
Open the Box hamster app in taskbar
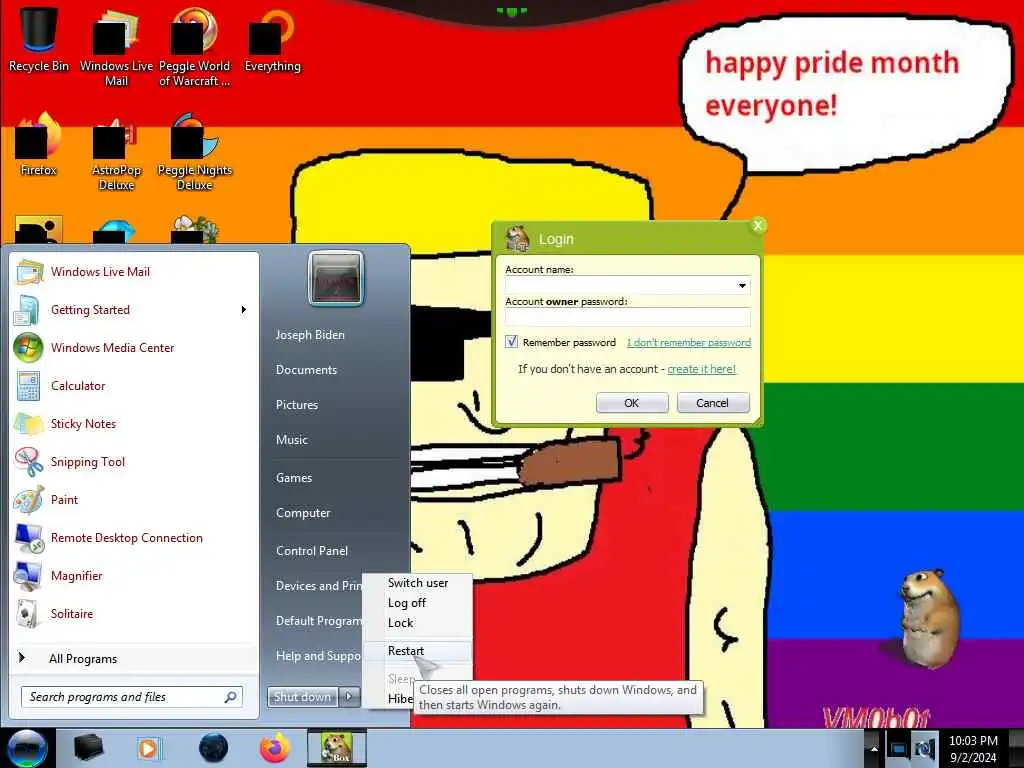(337, 748)
